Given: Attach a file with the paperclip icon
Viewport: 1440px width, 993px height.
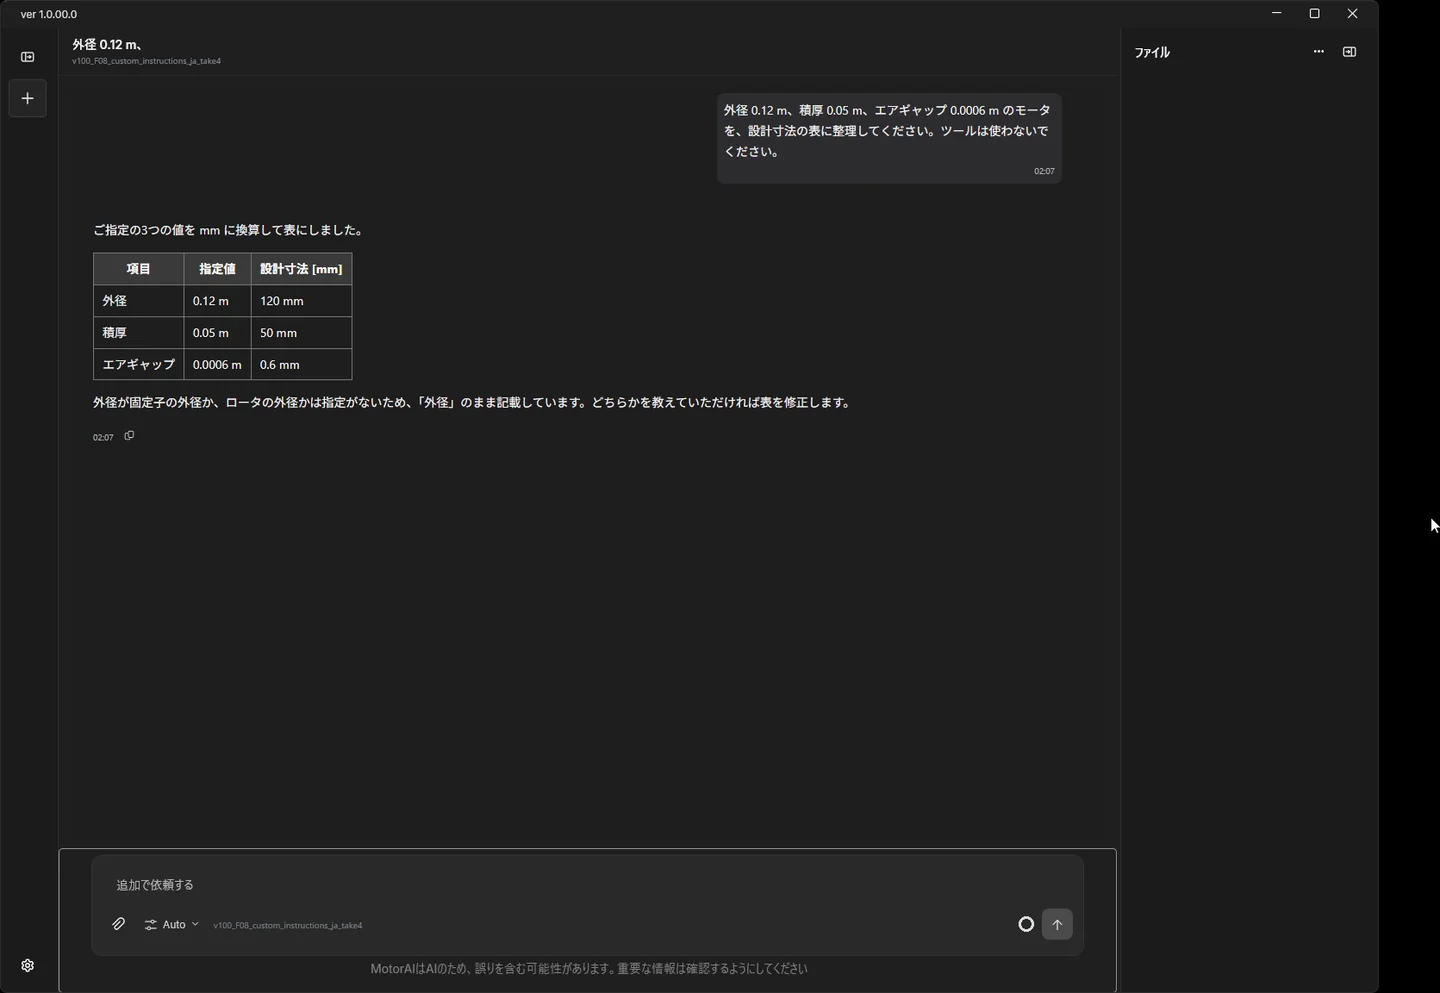Looking at the screenshot, I should click(x=118, y=924).
